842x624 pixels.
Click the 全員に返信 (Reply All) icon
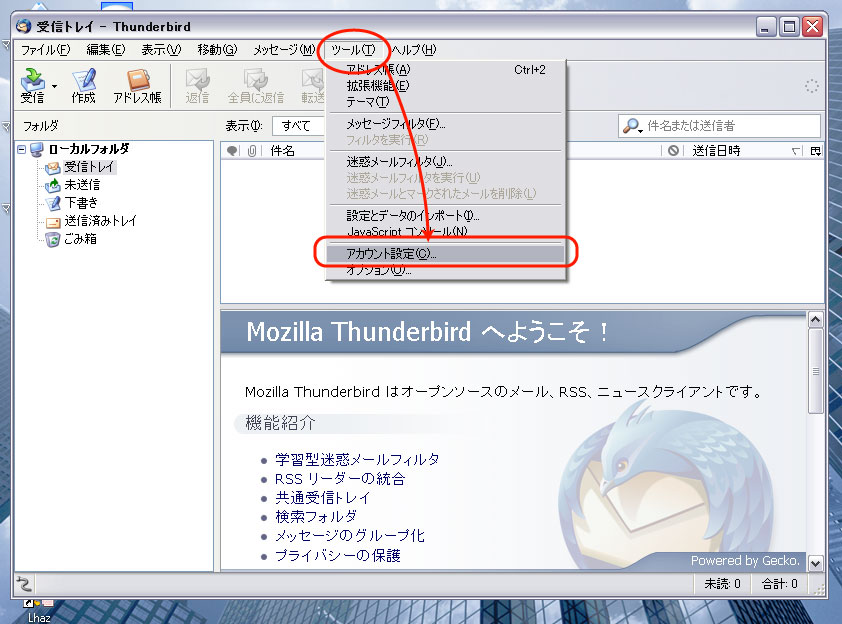(256, 85)
